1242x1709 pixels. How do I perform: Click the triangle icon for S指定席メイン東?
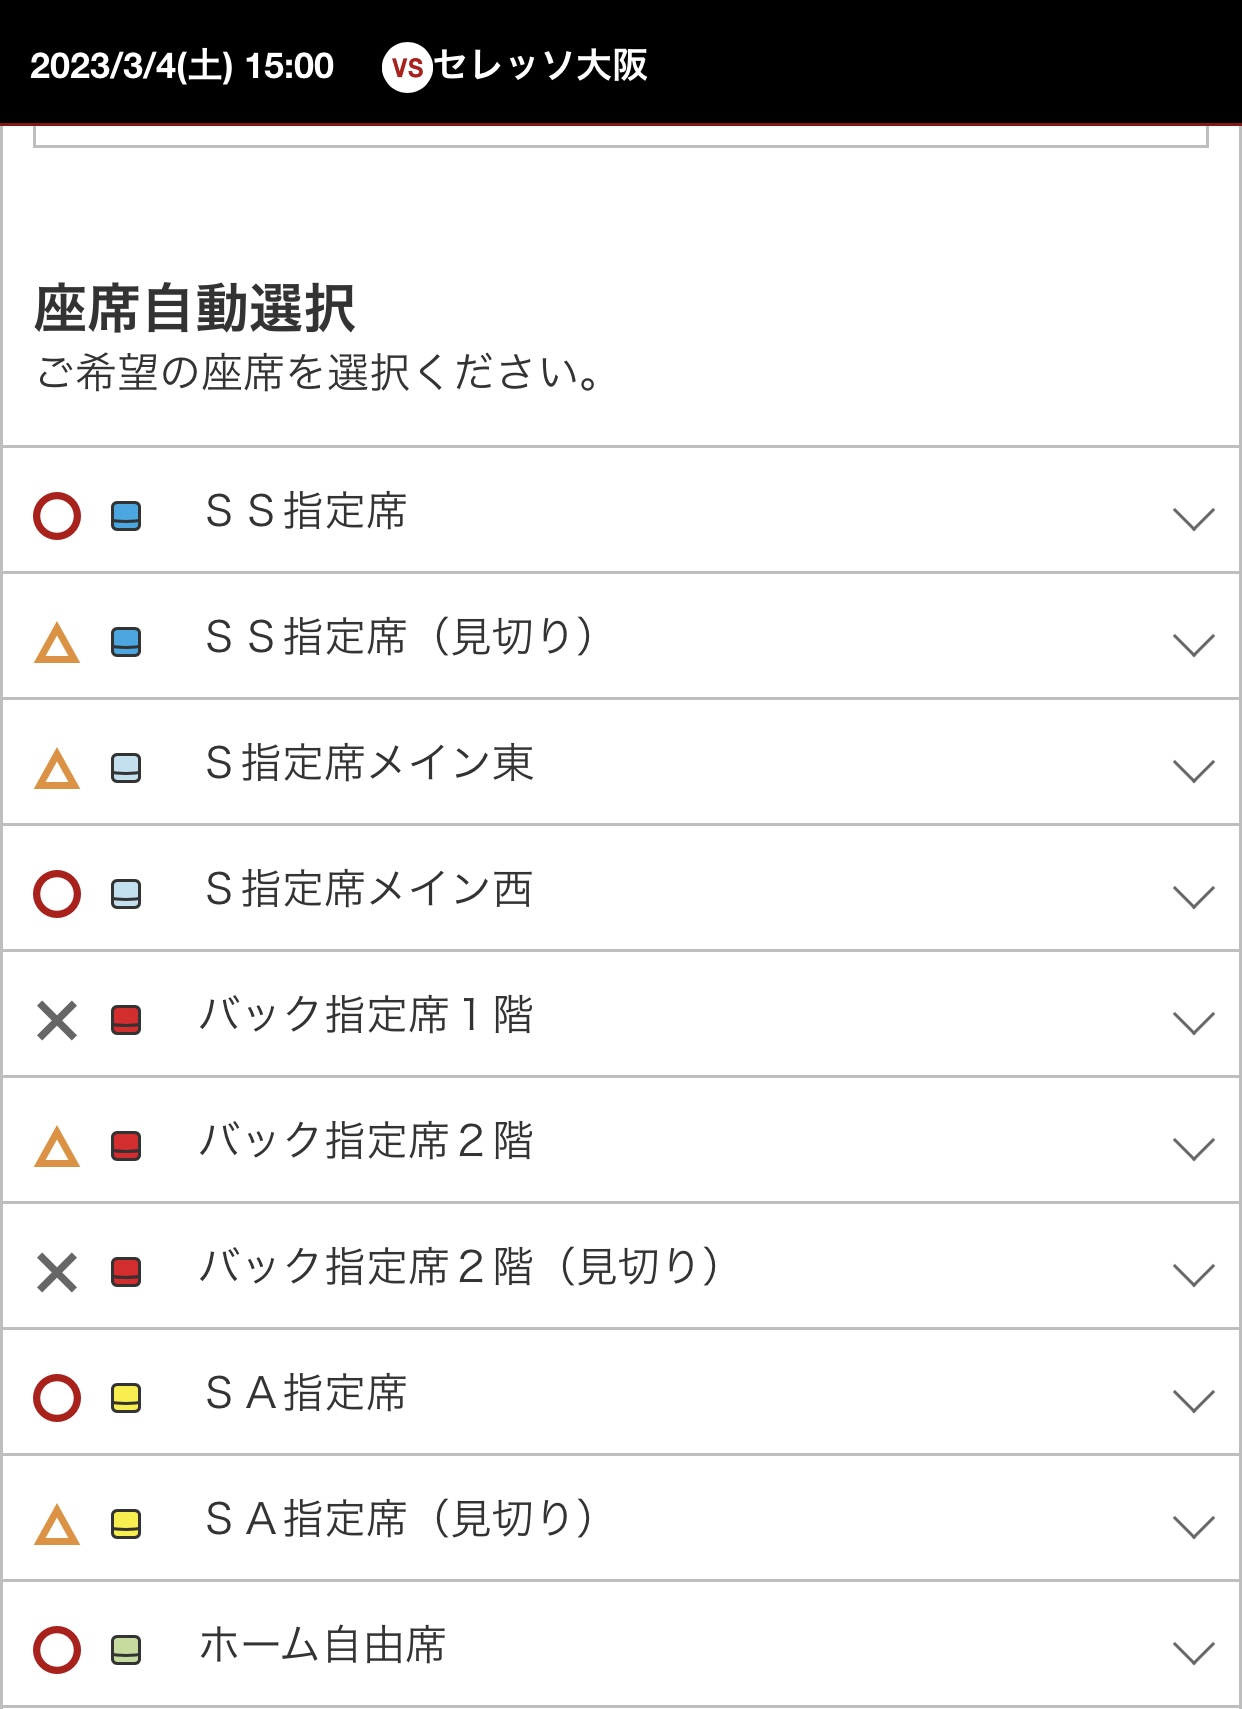coord(57,769)
